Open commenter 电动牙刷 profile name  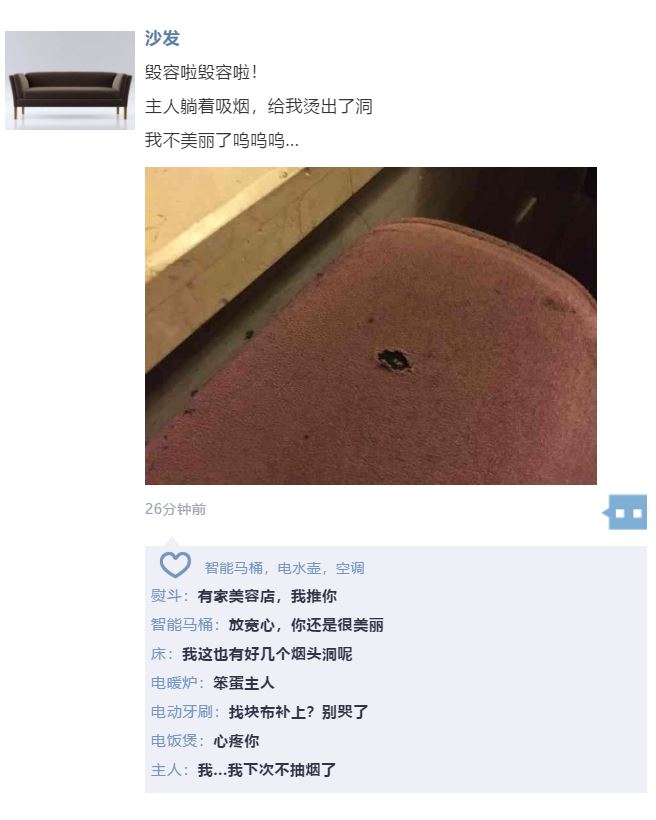pyautogui.click(x=182, y=712)
